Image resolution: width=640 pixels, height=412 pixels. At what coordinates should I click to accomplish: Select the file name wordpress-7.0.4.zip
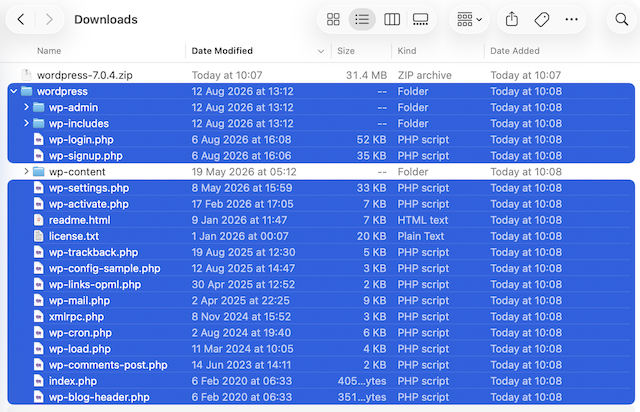tap(84, 75)
